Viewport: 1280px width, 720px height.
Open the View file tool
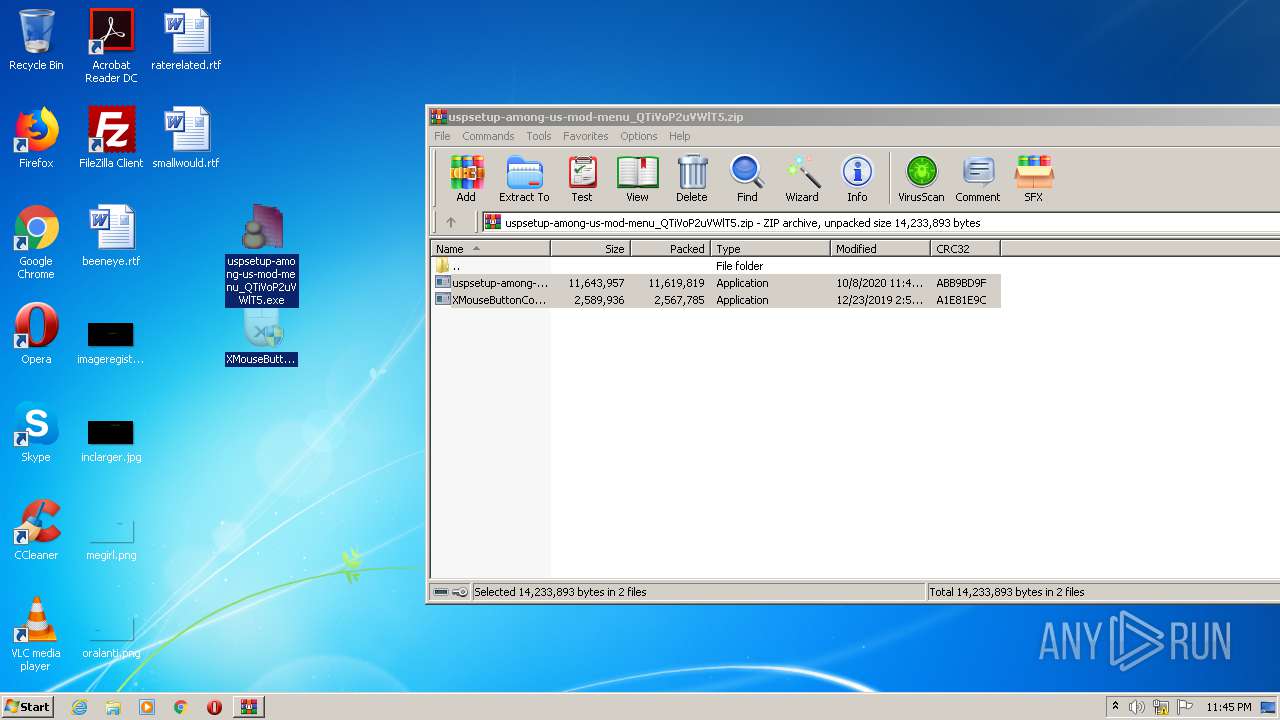[x=637, y=179]
